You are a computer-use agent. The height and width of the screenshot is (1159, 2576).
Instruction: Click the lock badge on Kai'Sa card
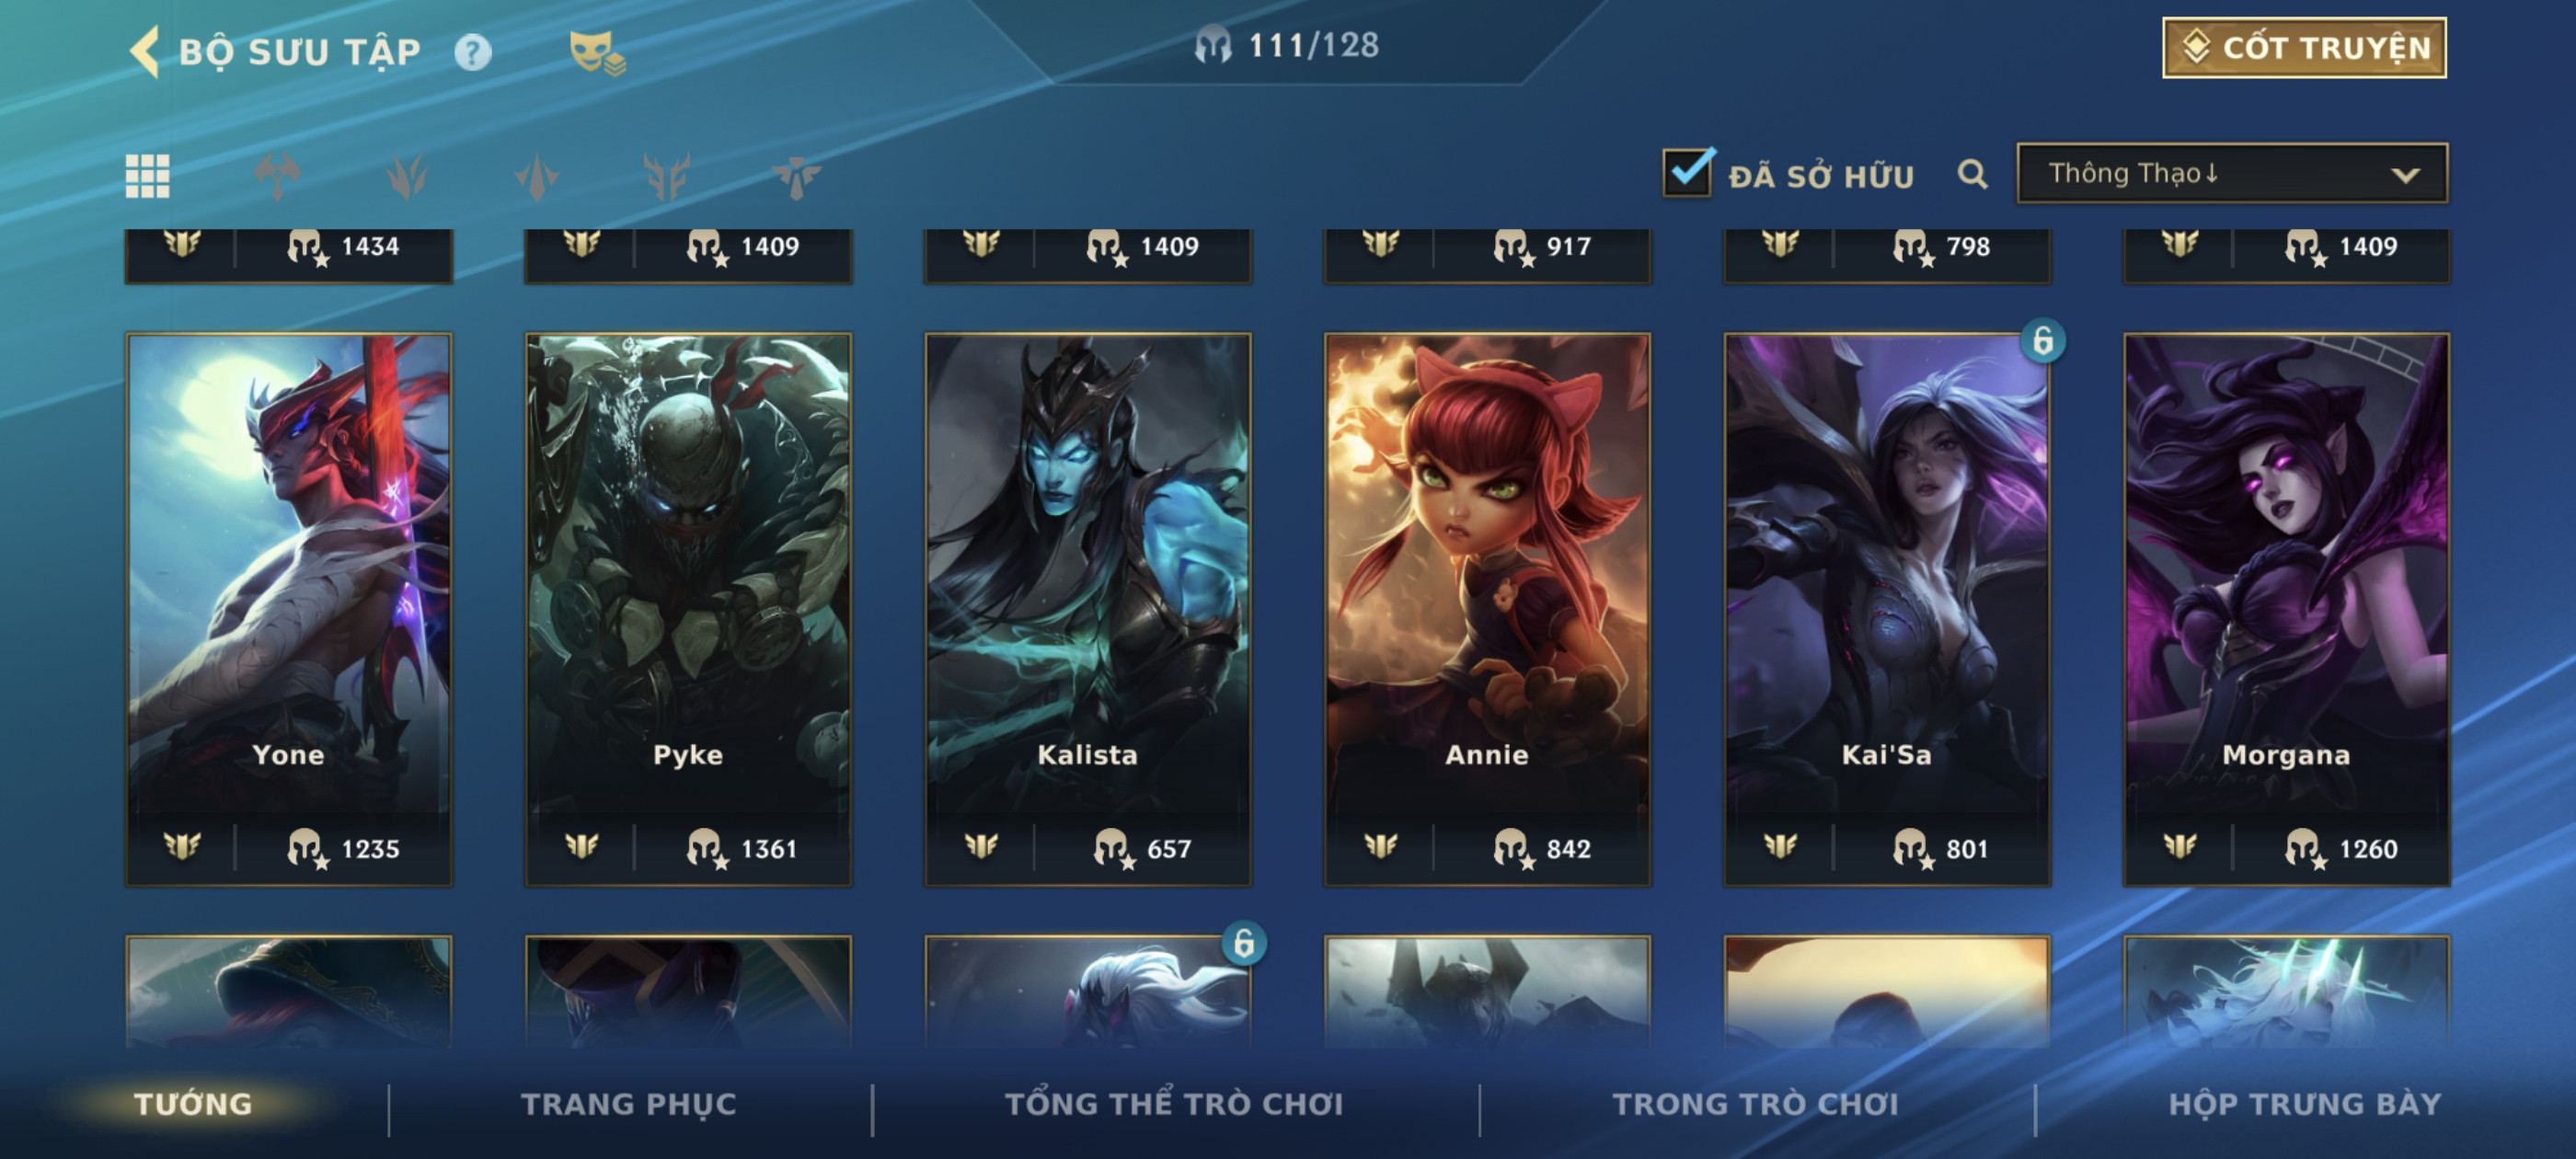2043,340
